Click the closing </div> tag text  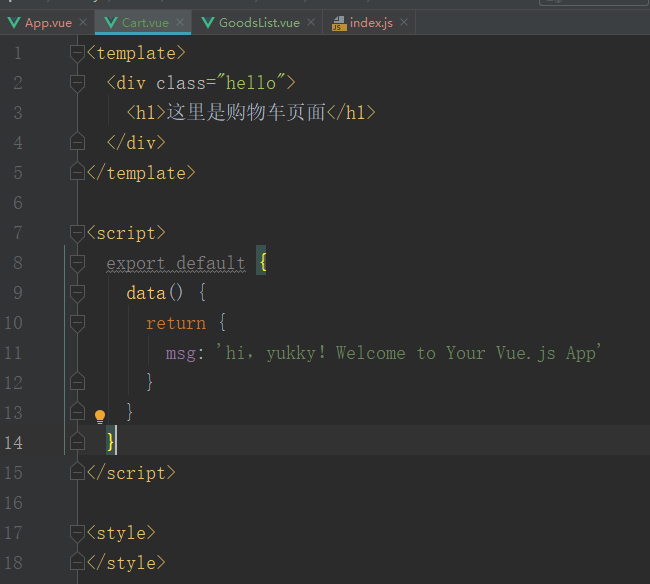(136, 143)
